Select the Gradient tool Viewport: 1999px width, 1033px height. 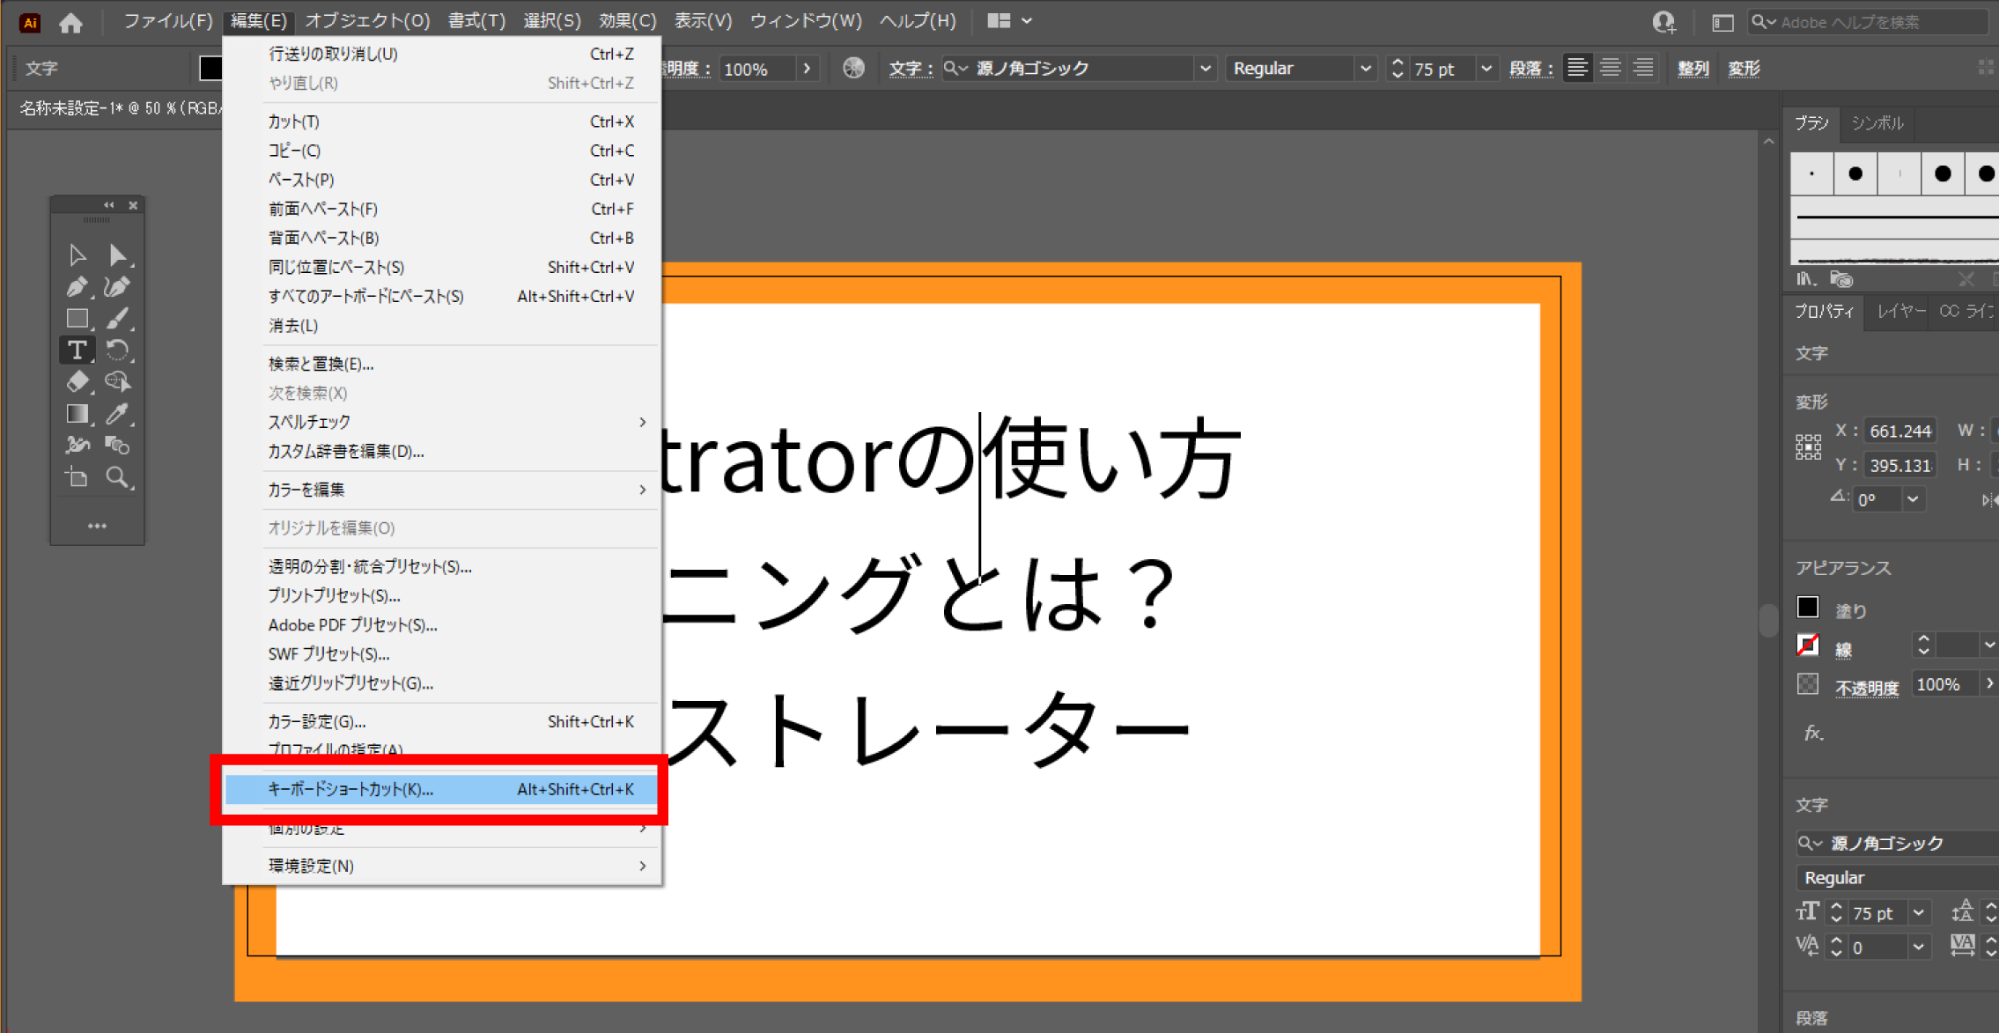(x=77, y=414)
